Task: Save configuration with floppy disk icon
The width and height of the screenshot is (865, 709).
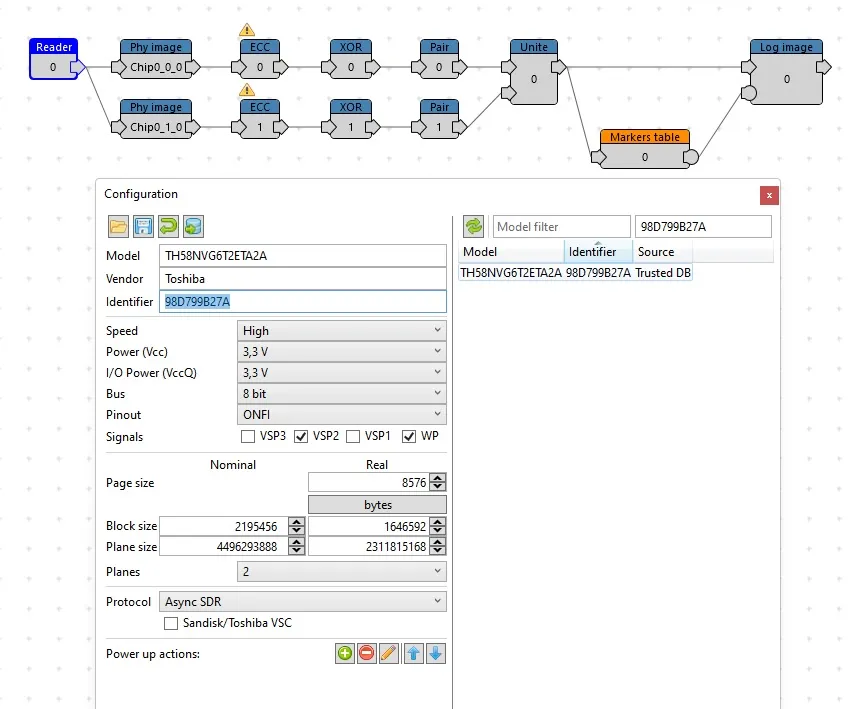Action: click(x=143, y=226)
